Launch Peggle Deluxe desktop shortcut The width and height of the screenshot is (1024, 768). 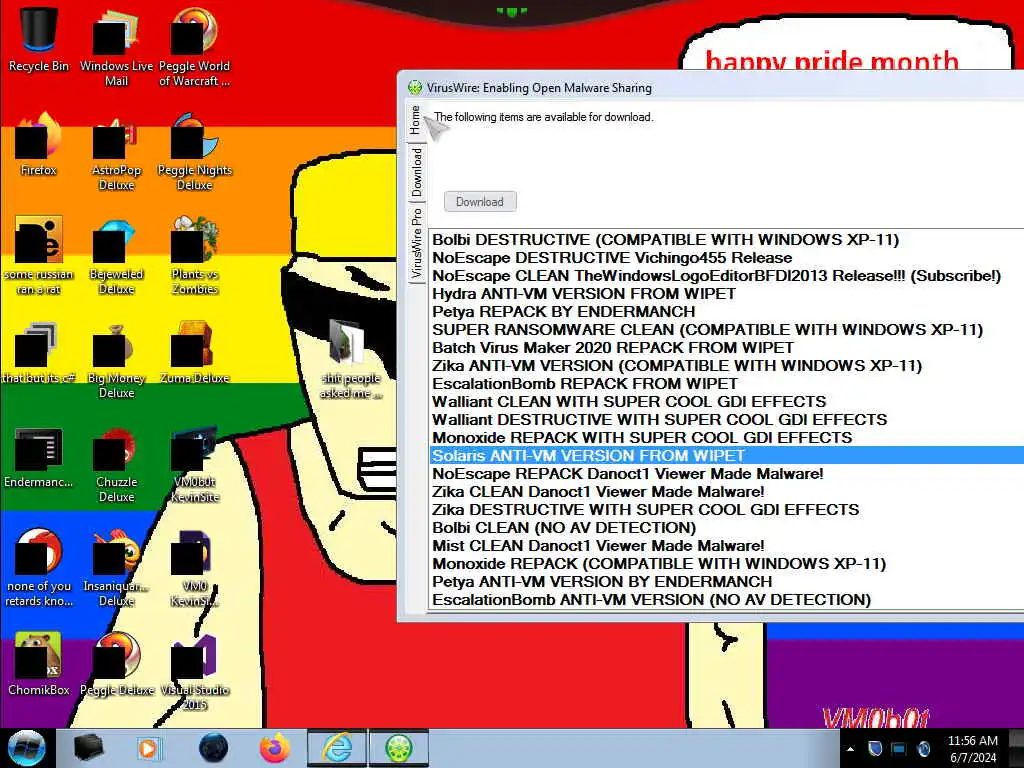(116, 665)
